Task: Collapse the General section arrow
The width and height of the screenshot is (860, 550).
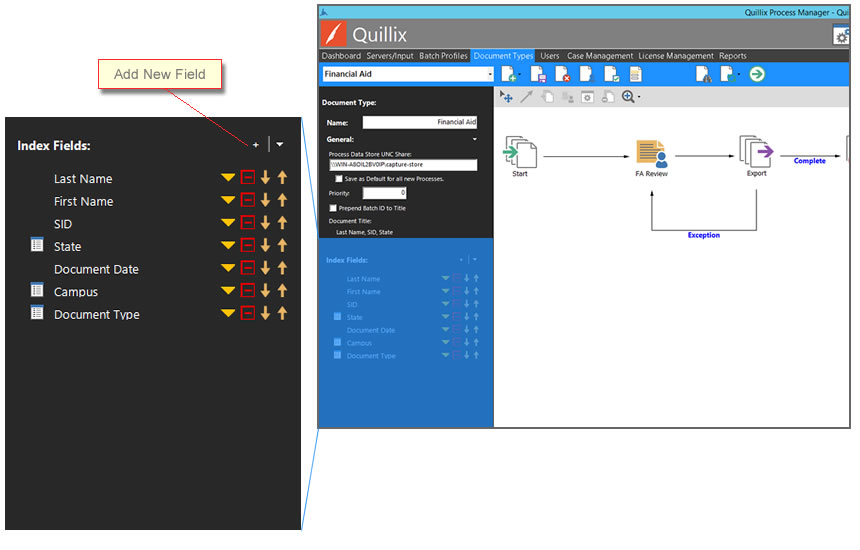Action: click(x=474, y=139)
